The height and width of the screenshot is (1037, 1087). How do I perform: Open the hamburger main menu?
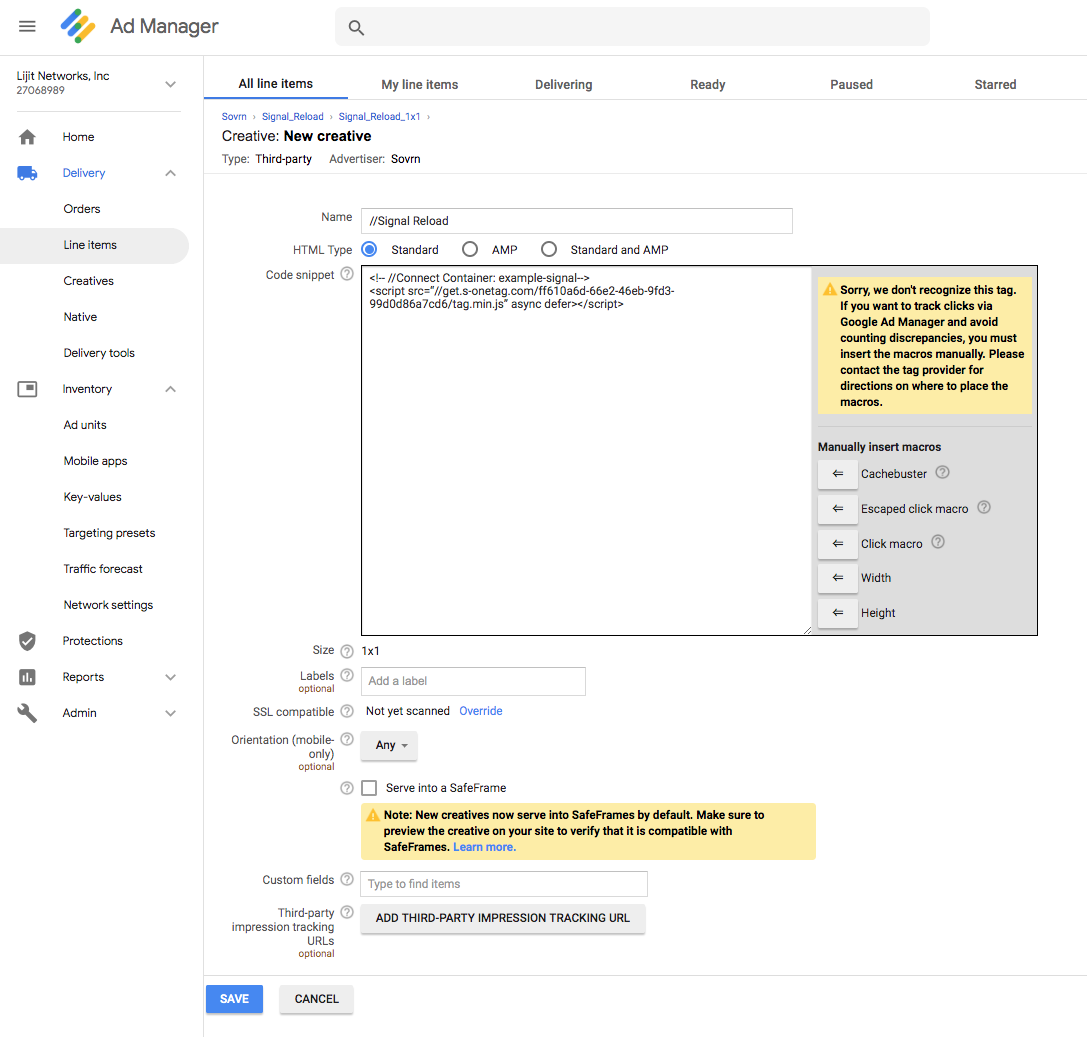coord(27,26)
